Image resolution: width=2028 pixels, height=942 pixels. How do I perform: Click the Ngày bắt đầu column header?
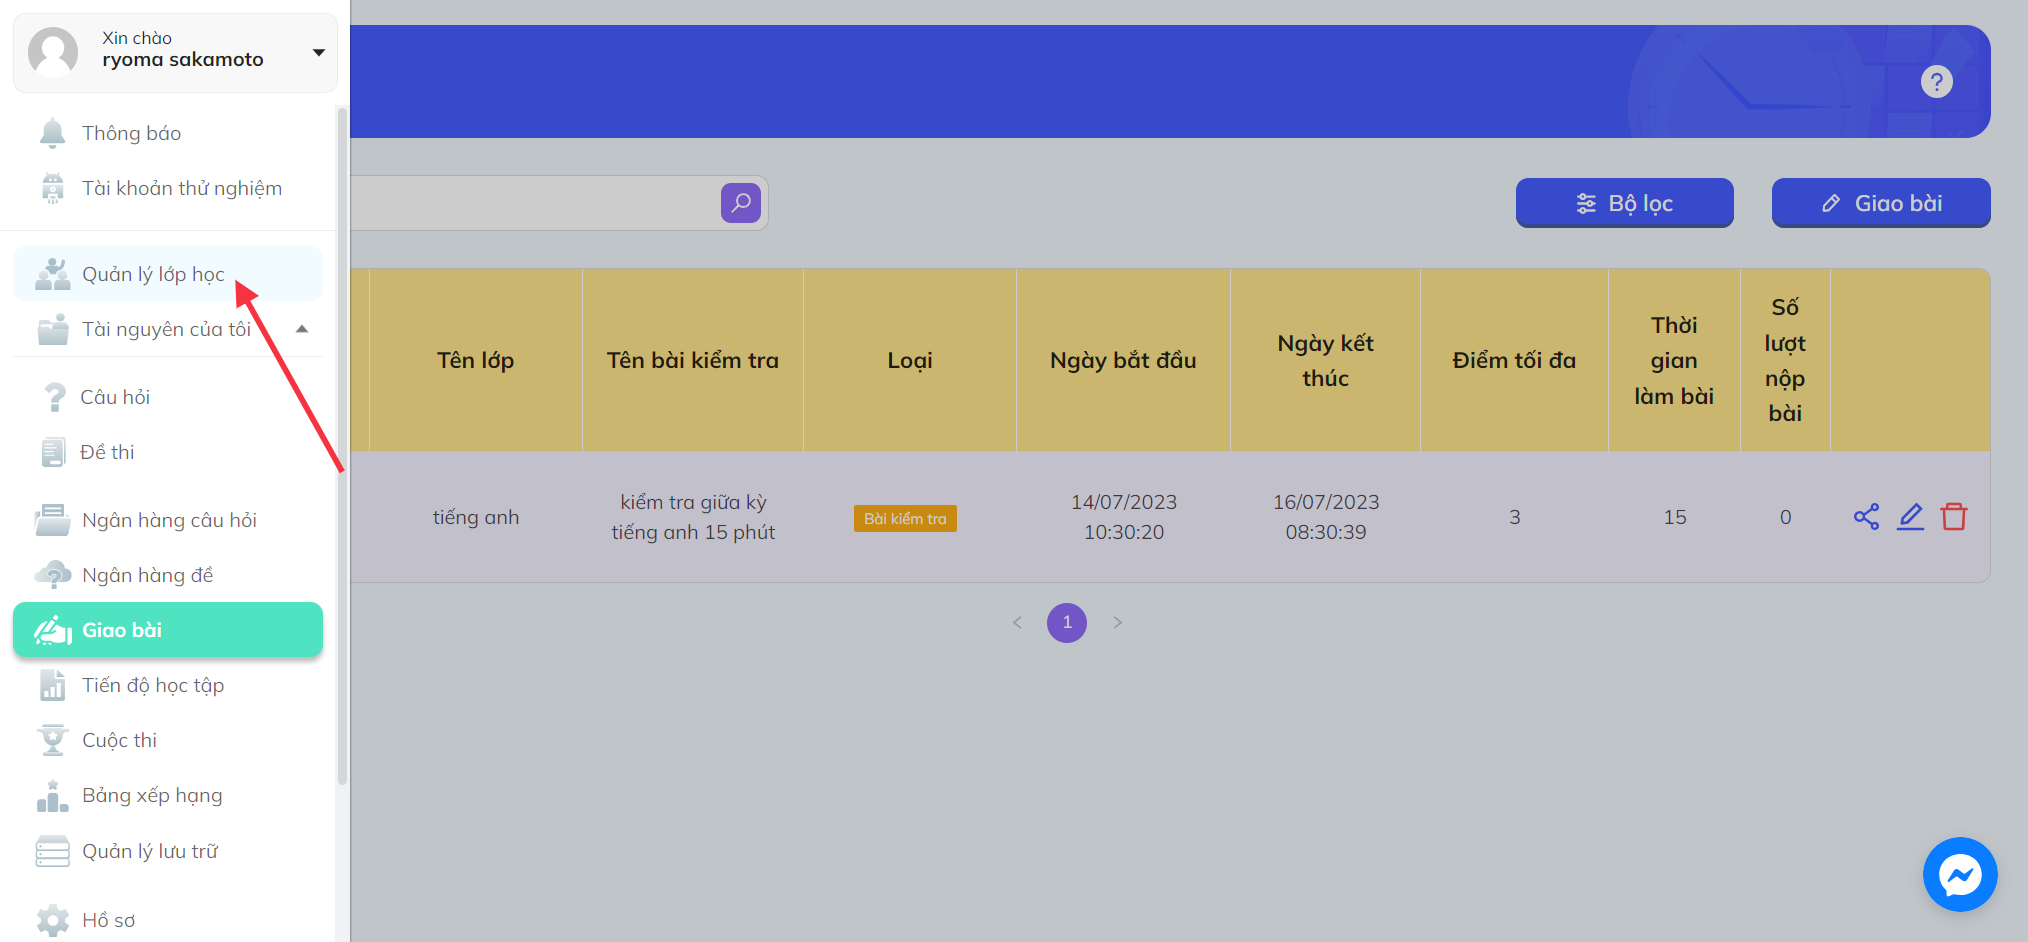pos(1123,360)
